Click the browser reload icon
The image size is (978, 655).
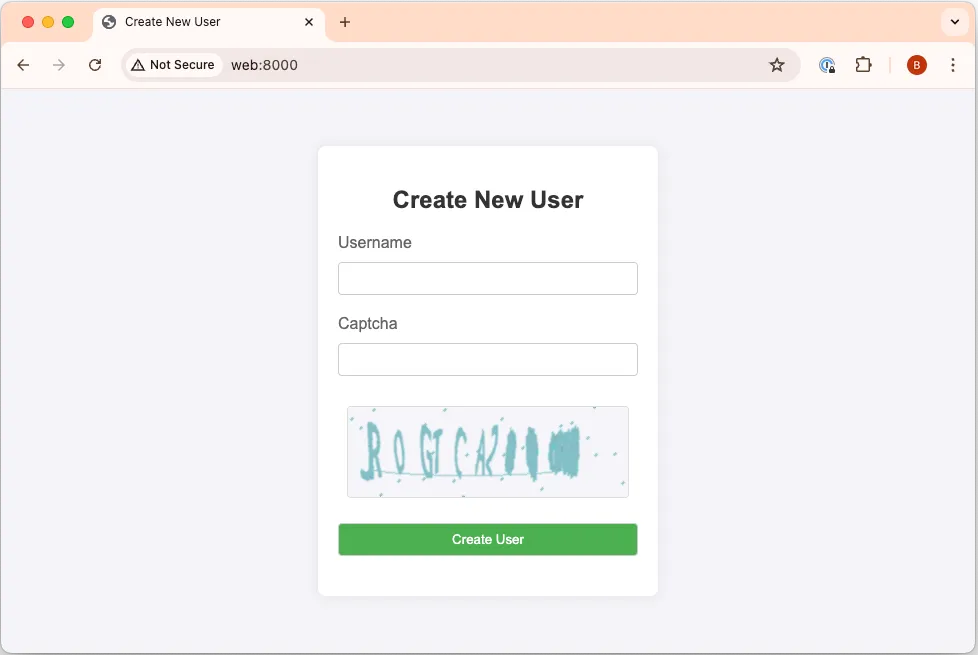pyautogui.click(x=95, y=64)
